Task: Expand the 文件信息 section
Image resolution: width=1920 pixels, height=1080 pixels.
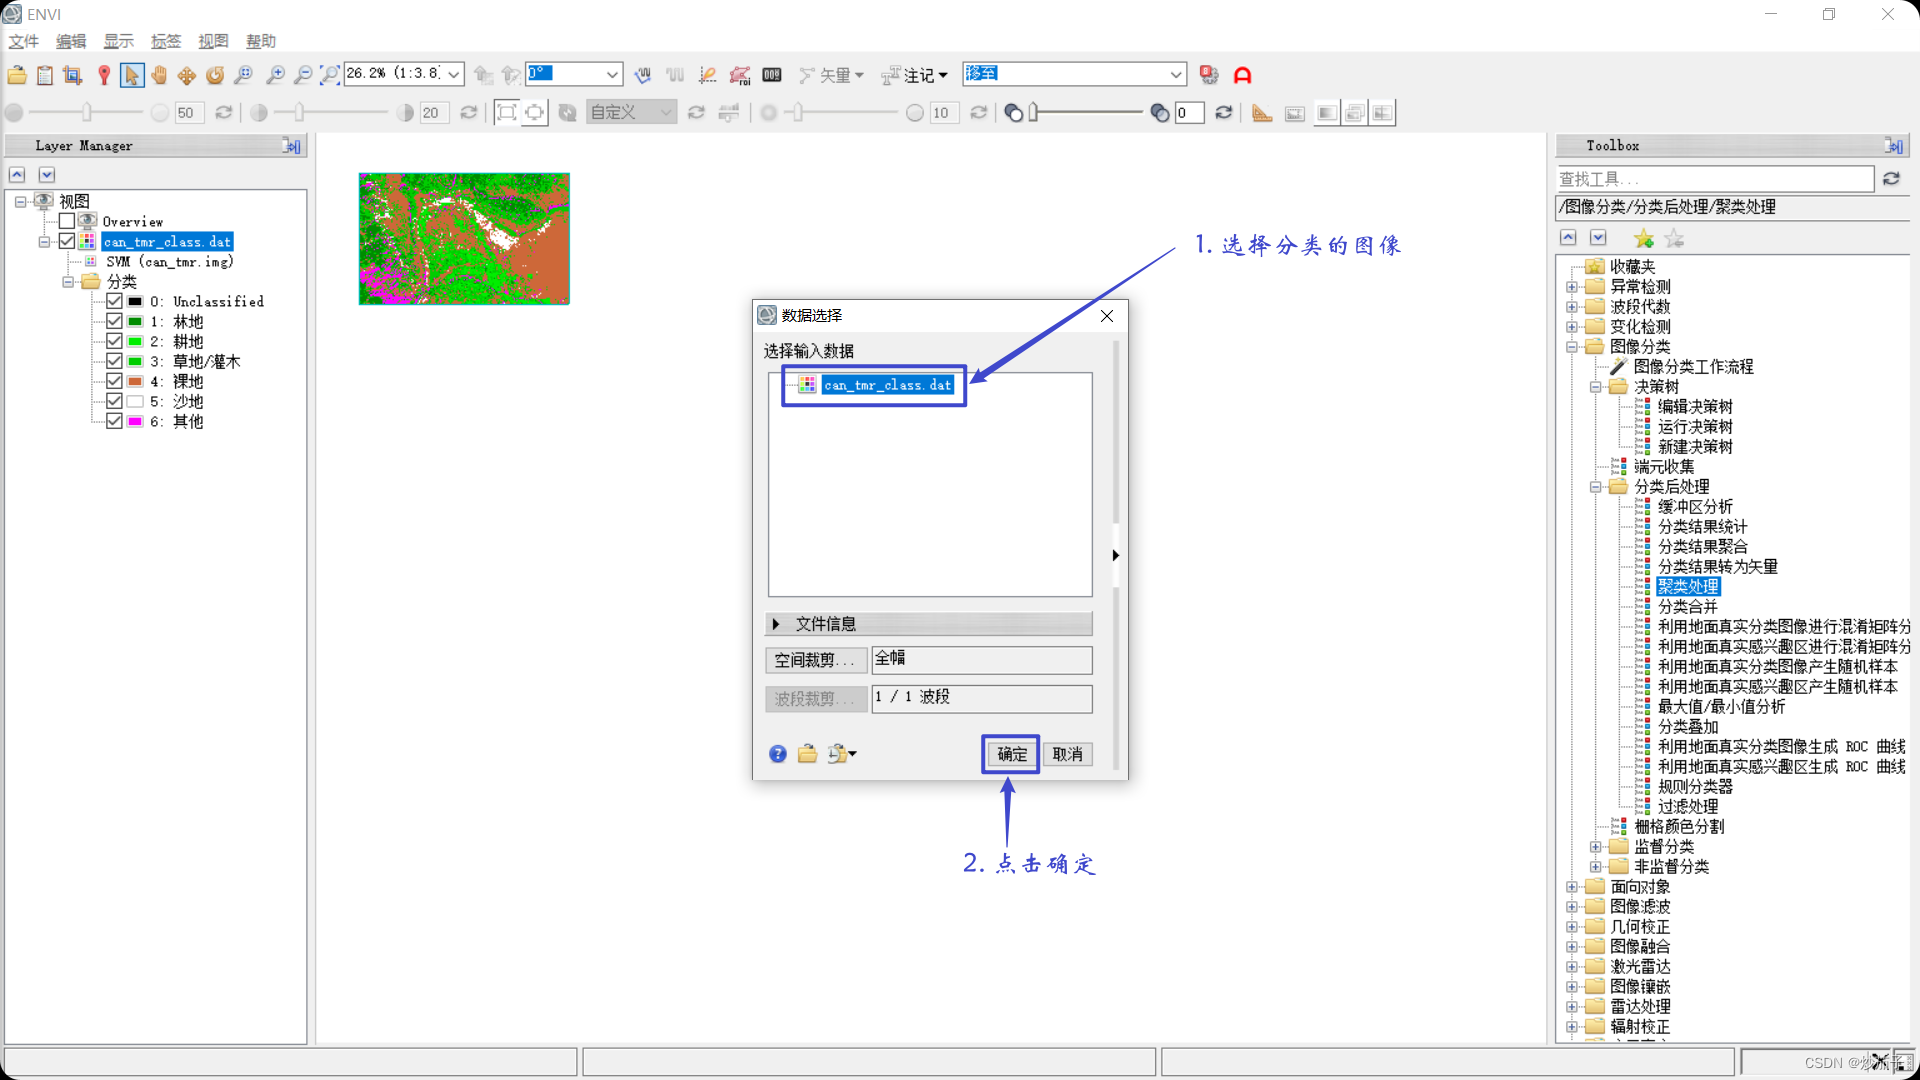Action: pos(776,624)
